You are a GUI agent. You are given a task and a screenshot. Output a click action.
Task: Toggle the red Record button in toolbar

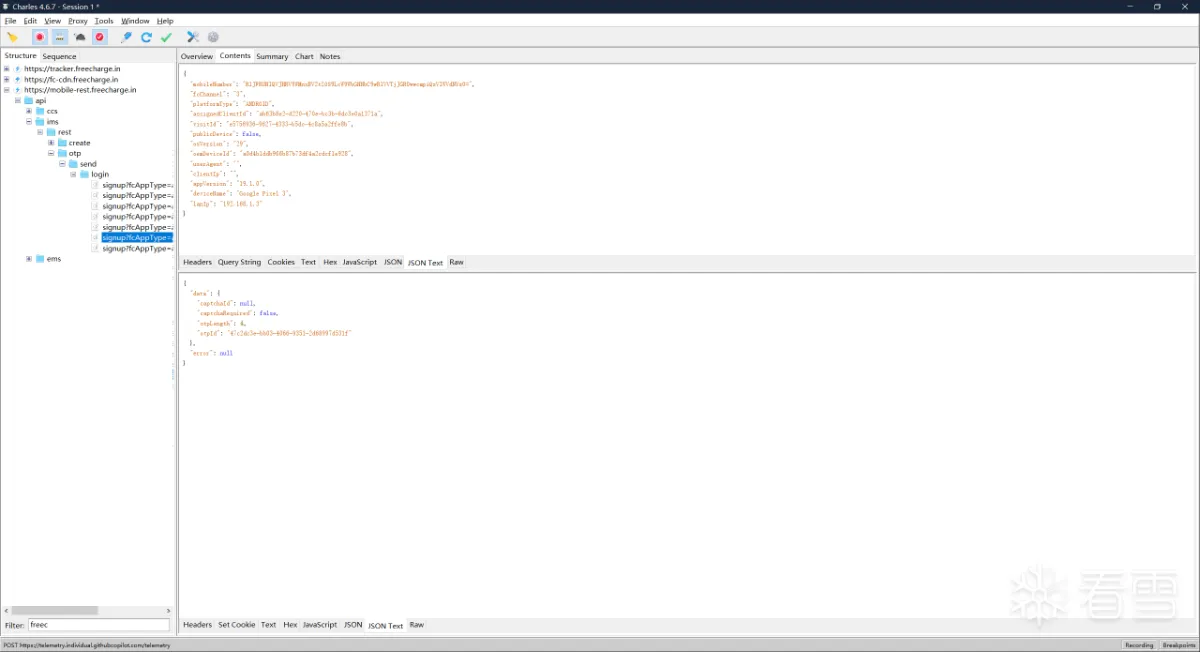pos(40,37)
